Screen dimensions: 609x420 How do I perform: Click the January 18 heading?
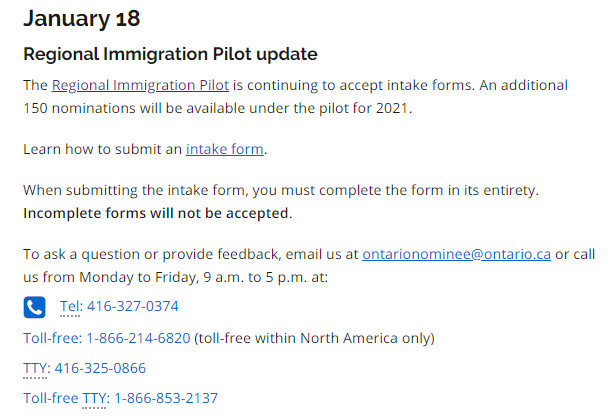(x=81, y=18)
